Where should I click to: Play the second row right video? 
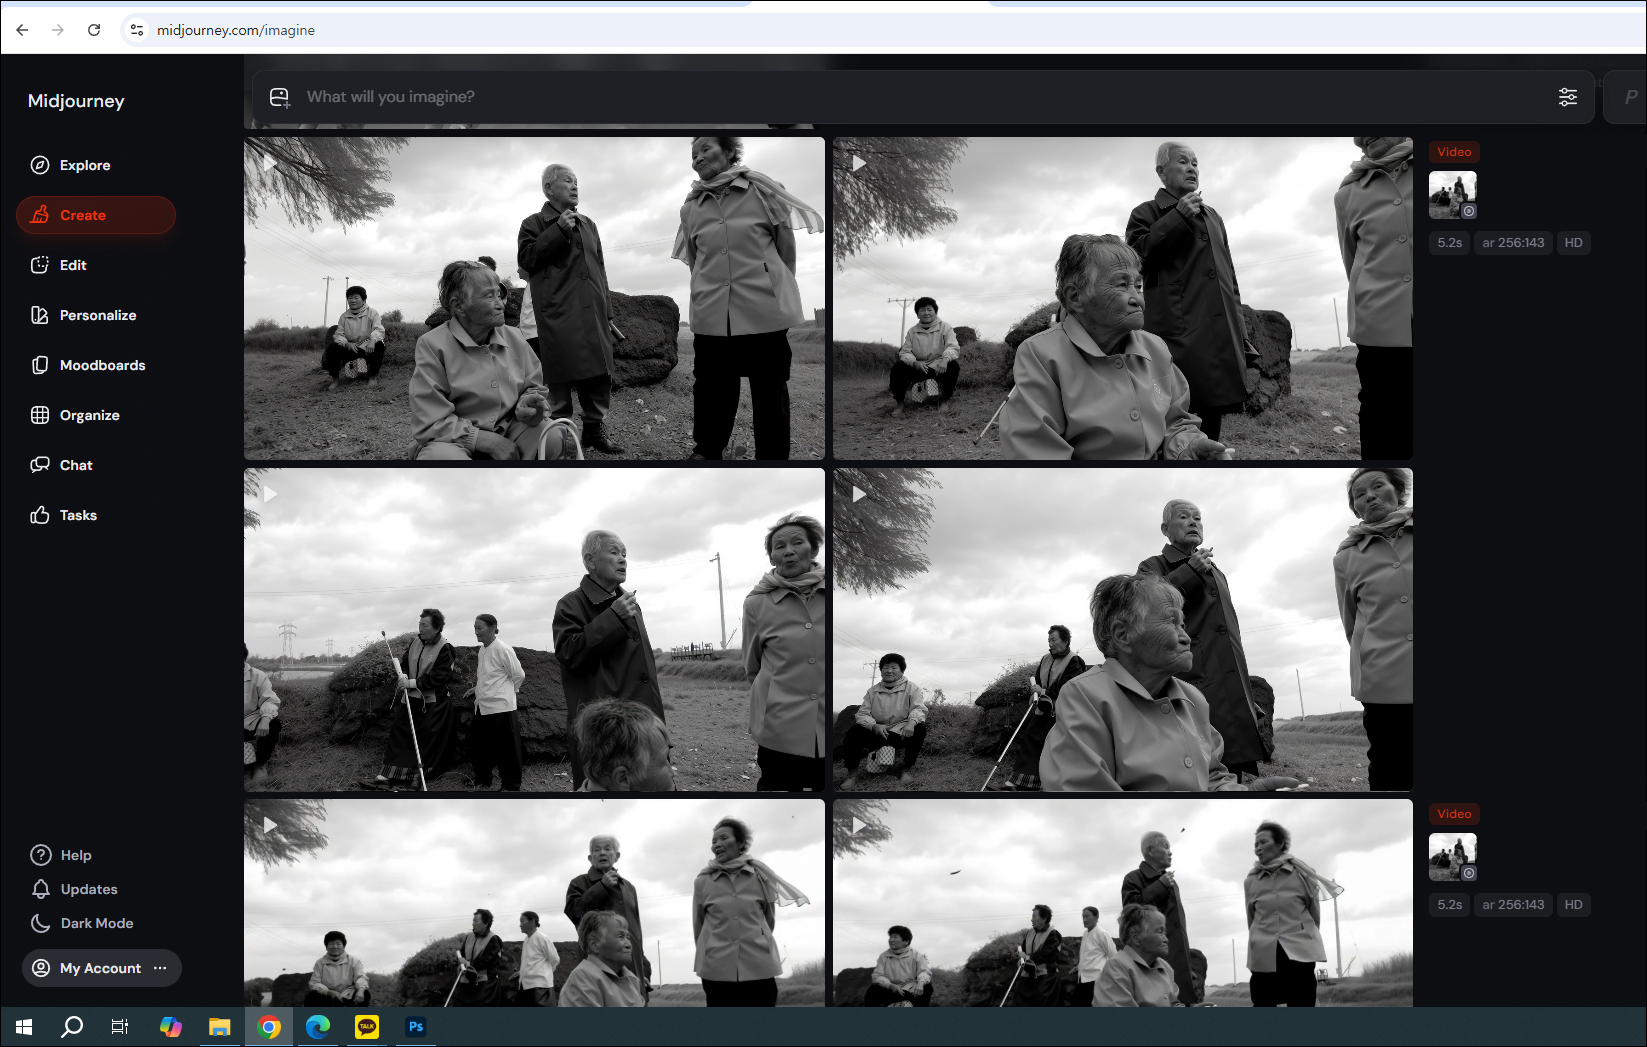tap(859, 494)
